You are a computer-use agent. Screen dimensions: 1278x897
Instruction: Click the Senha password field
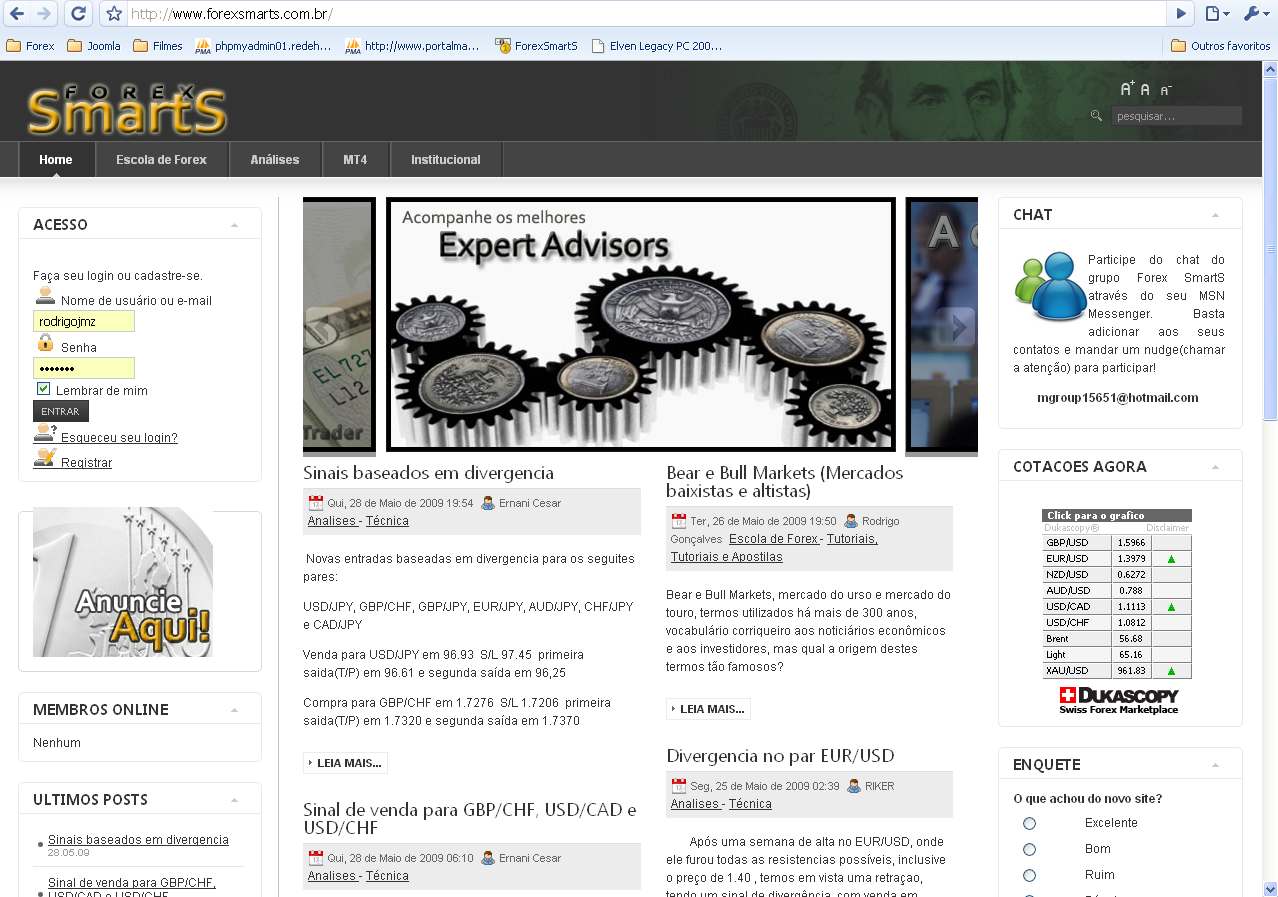(83, 368)
